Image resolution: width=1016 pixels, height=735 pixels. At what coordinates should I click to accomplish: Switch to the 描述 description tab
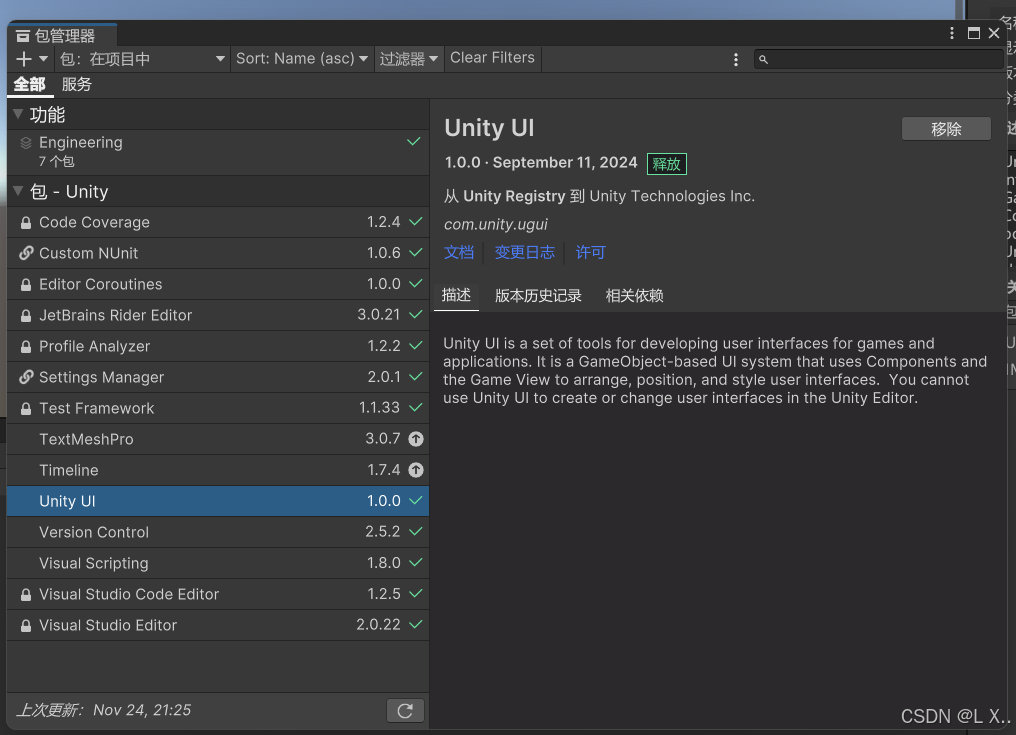pos(456,296)
